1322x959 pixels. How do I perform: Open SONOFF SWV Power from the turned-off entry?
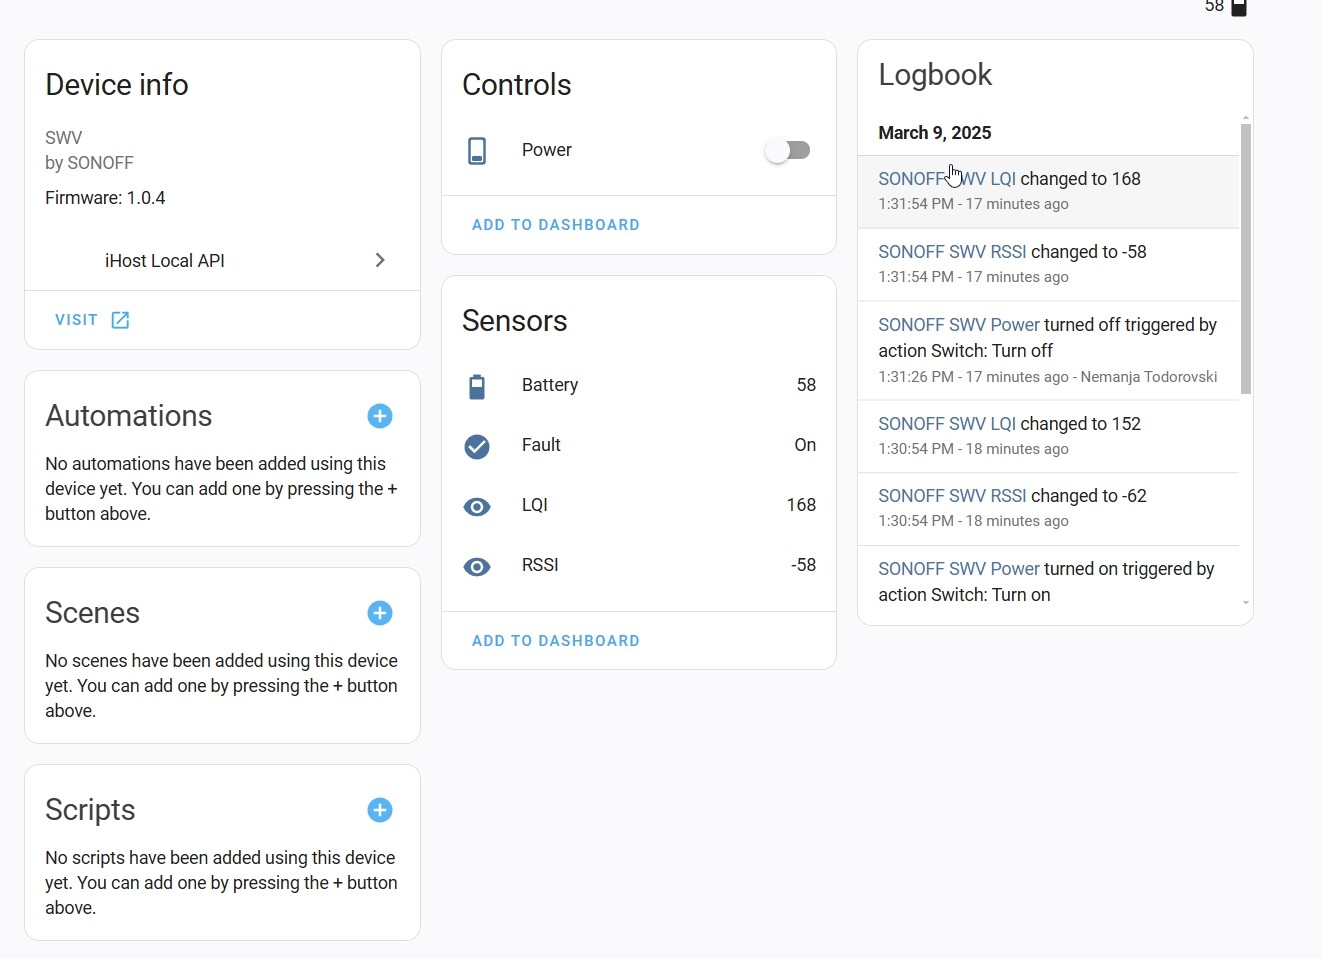[x=958, y=324]
